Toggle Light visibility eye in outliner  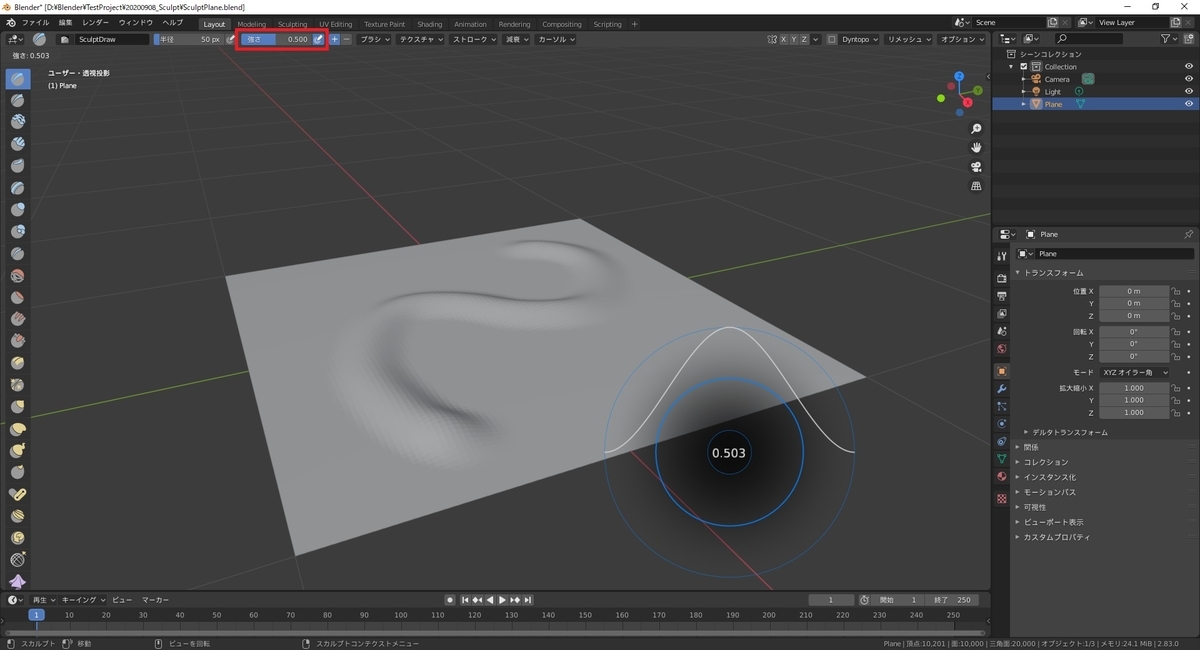tap(1189, 91)
